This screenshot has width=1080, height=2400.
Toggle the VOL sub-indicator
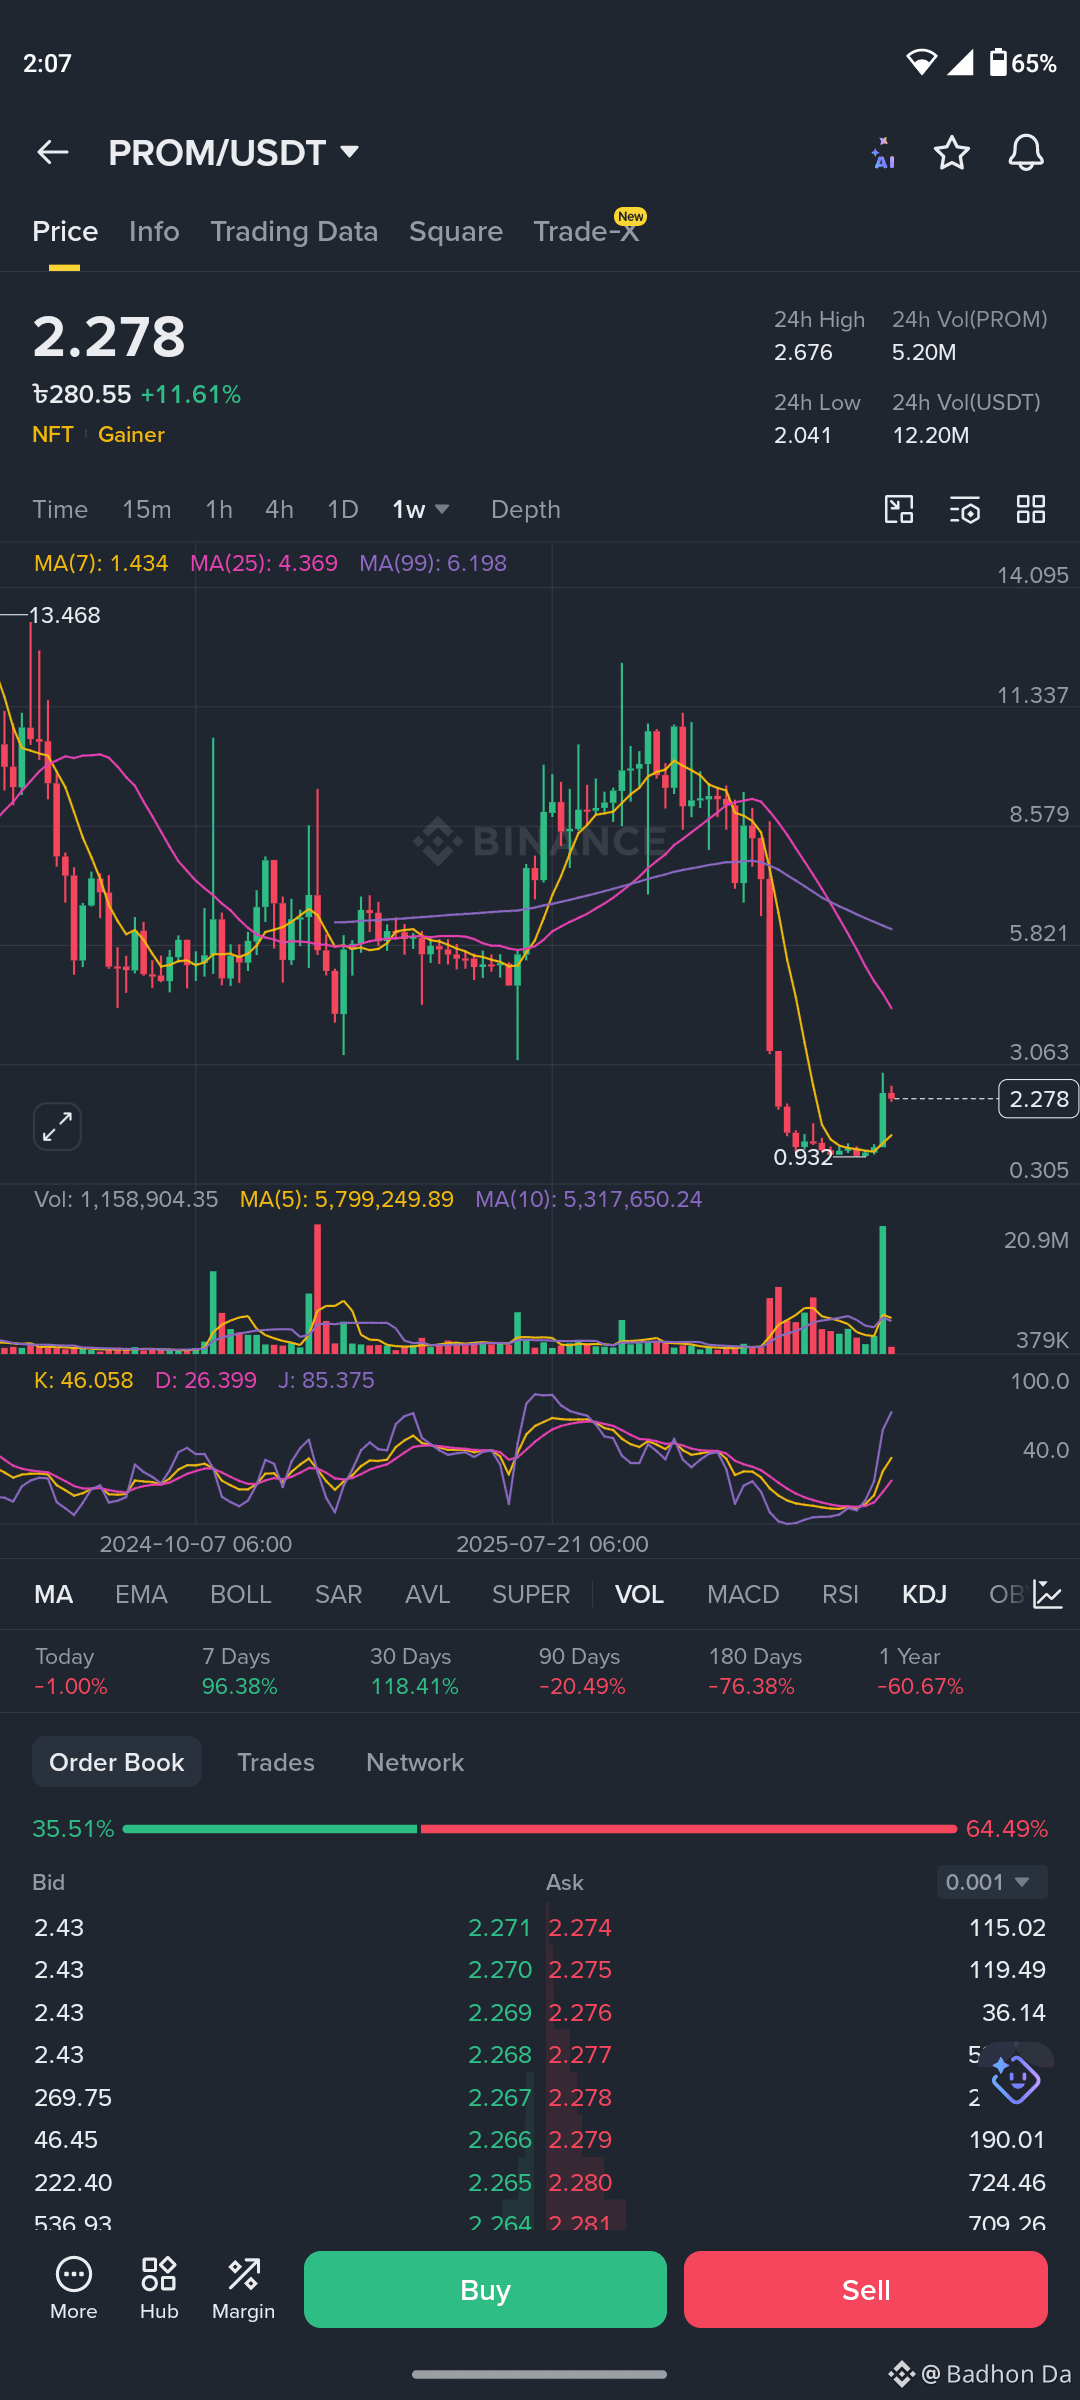(639, 1594)
